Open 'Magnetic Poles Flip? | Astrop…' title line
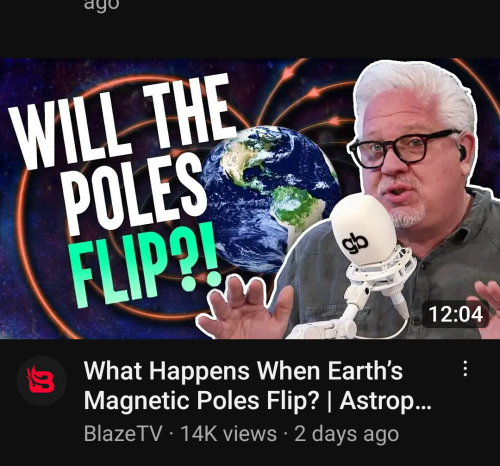 click(258, 400)
